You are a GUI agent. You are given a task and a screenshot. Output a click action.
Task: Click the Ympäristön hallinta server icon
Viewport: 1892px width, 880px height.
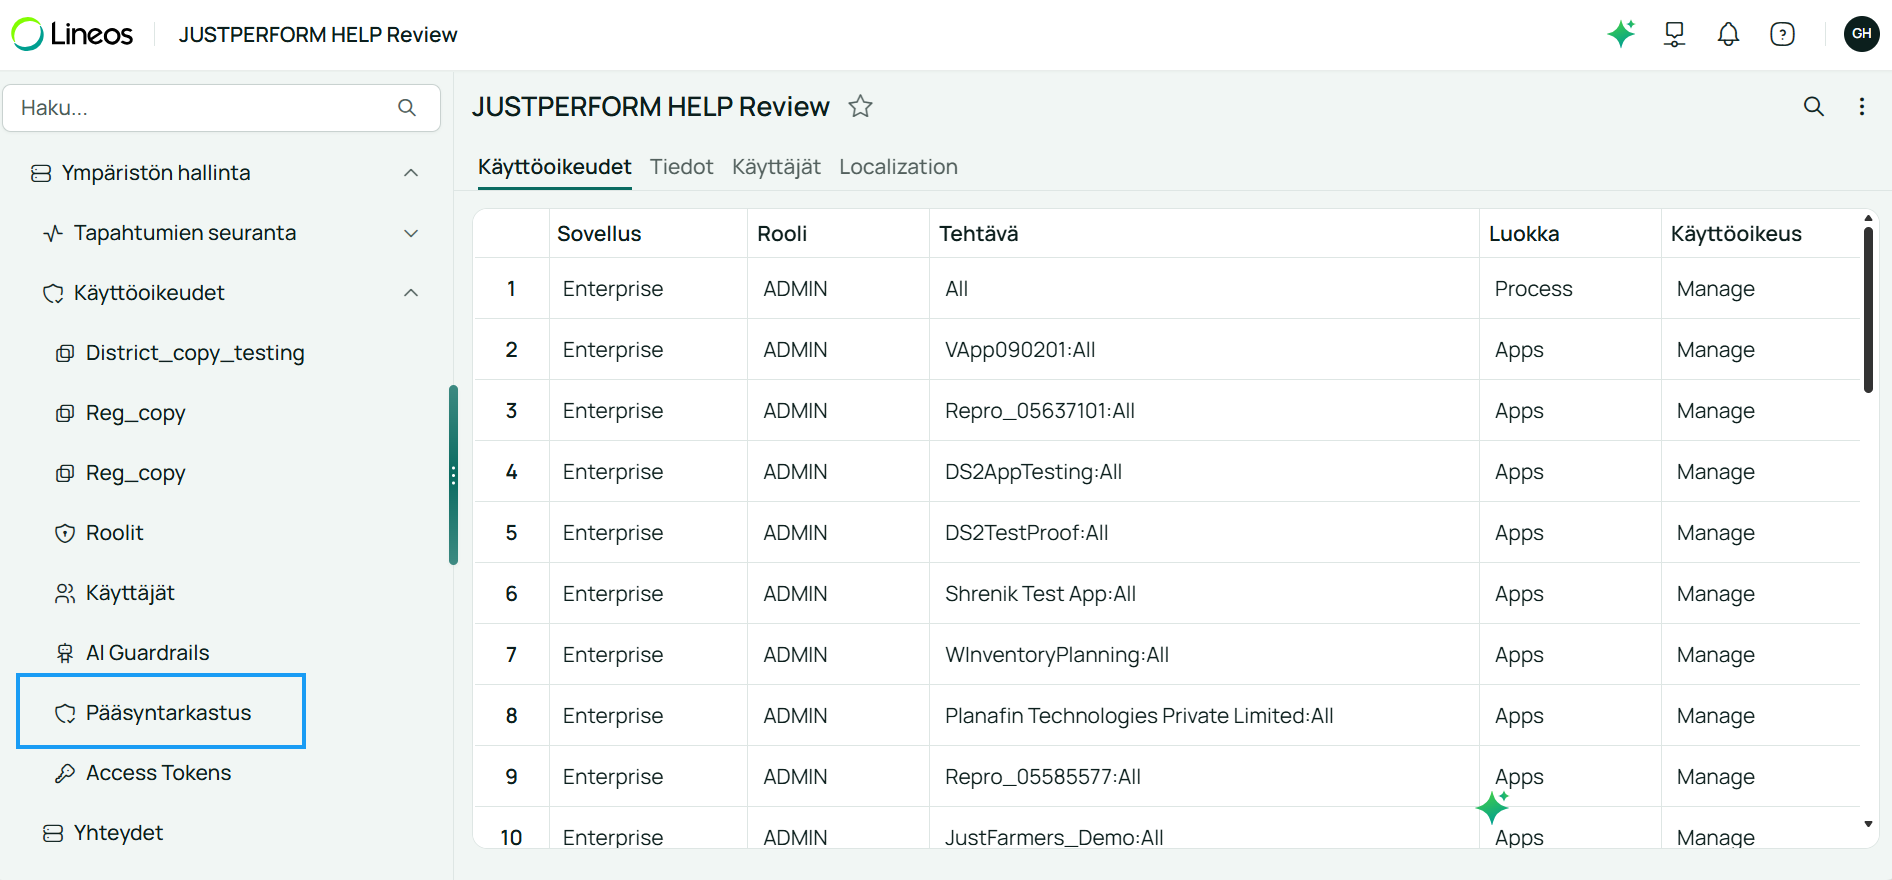41,173
